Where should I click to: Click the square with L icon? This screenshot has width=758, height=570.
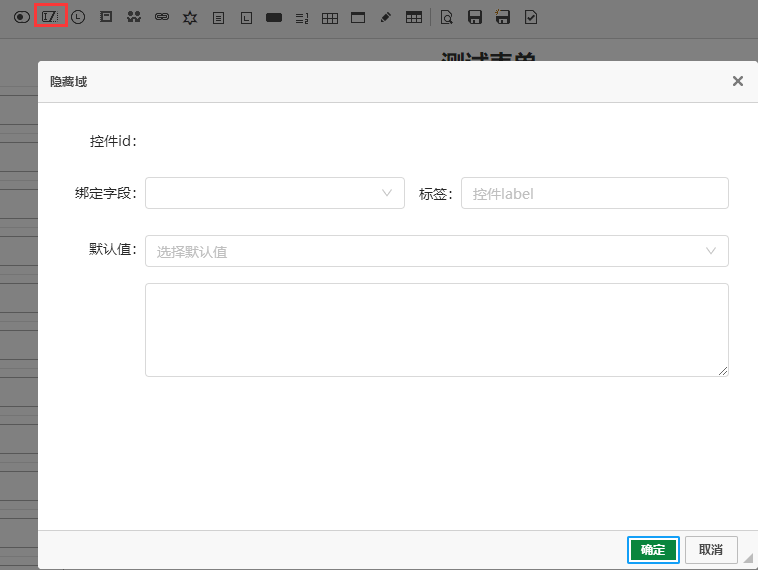(x=247, y=18)
